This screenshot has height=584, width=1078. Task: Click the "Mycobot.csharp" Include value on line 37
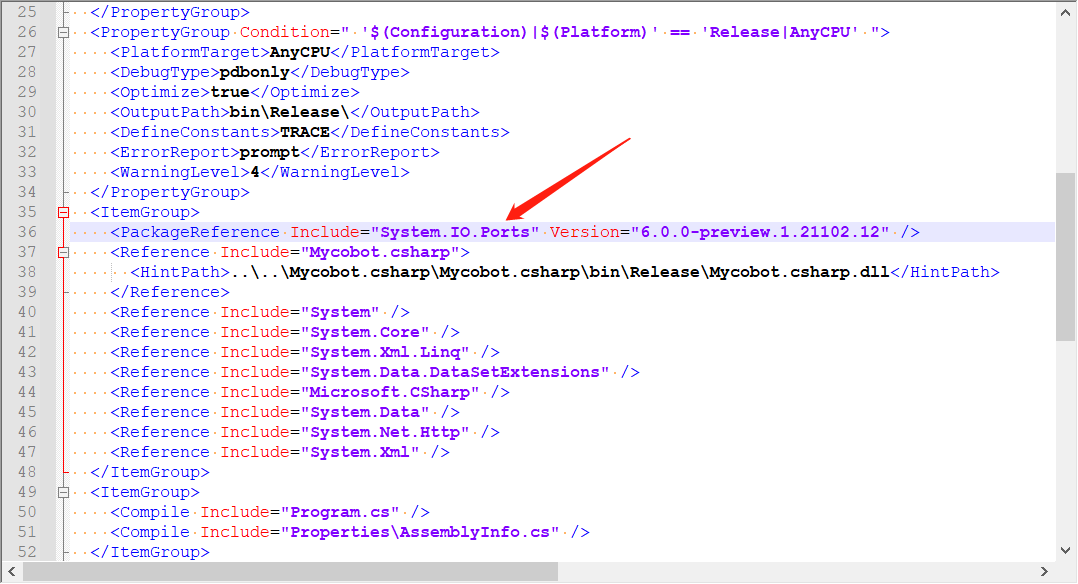click(x=380, y=252)
